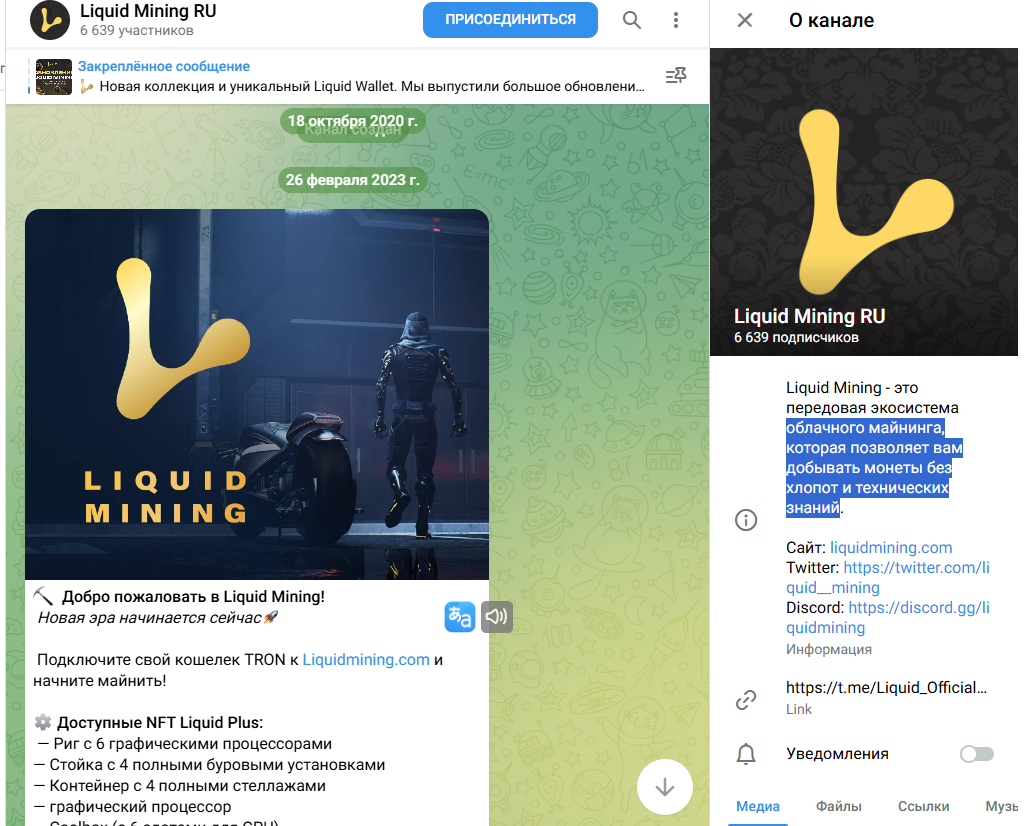The image size is (1024, 826).
Task: Click the Liquid Mining RU channel avatar in header
Action: [50, 20]
